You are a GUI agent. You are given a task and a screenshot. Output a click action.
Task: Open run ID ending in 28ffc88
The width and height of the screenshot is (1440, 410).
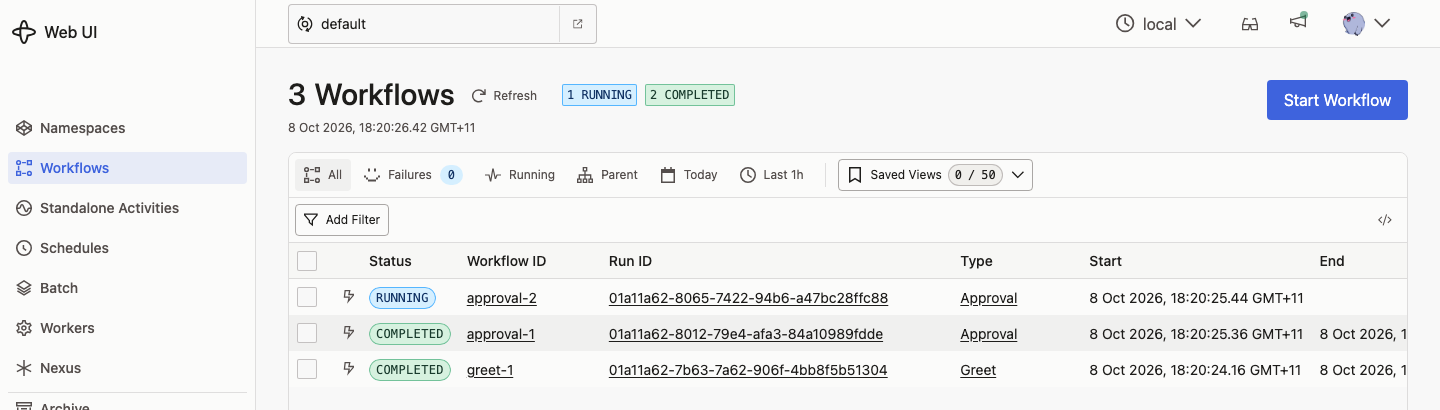tap(749, 298)
